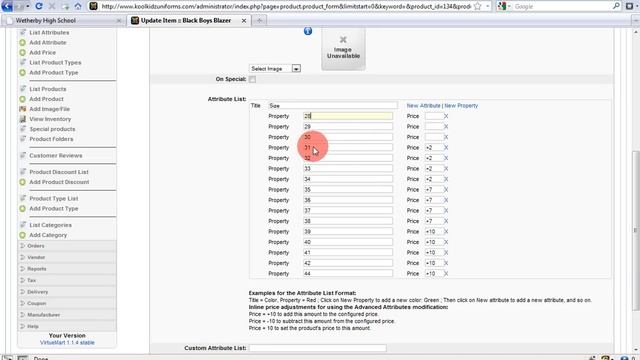640x360 pixels.
Task: Switch to Wetherby High School tab
Action: pos(63,20)
